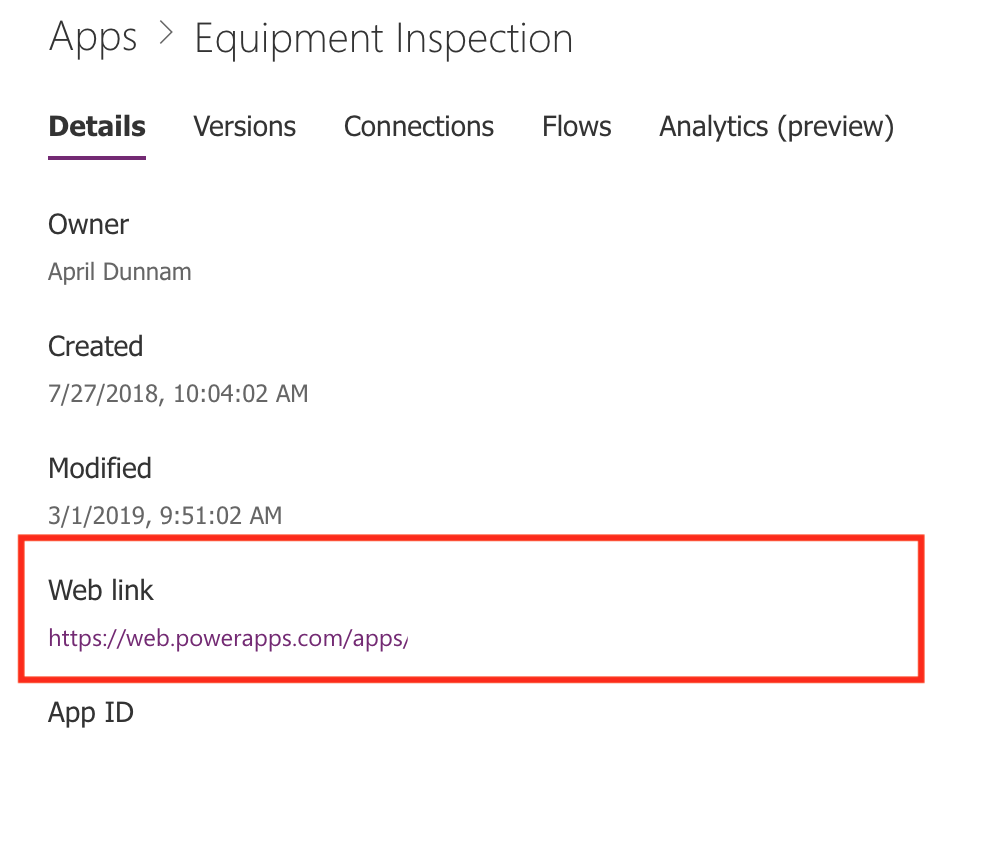
Task: Click the Equipment Inspection page title
Action: pyautogui.click(x=383, y=39)
